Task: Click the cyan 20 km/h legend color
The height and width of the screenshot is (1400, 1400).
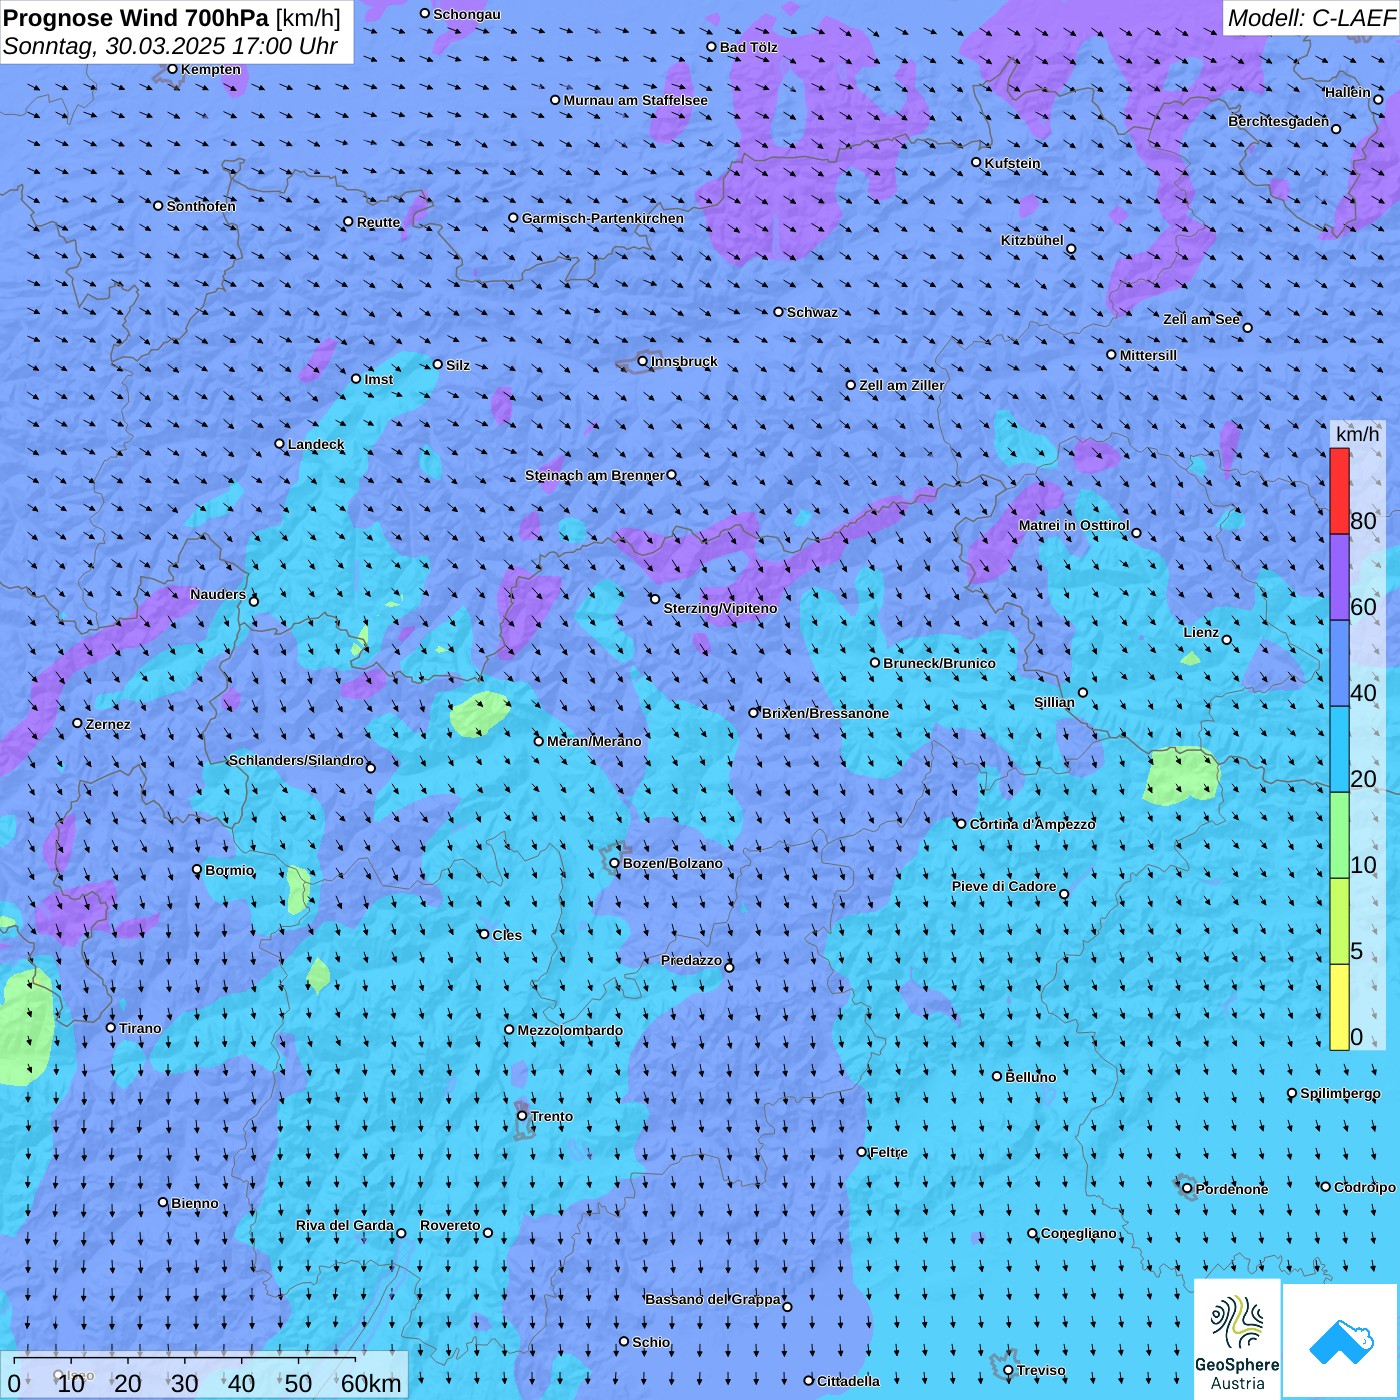Action: [1339, 749]
